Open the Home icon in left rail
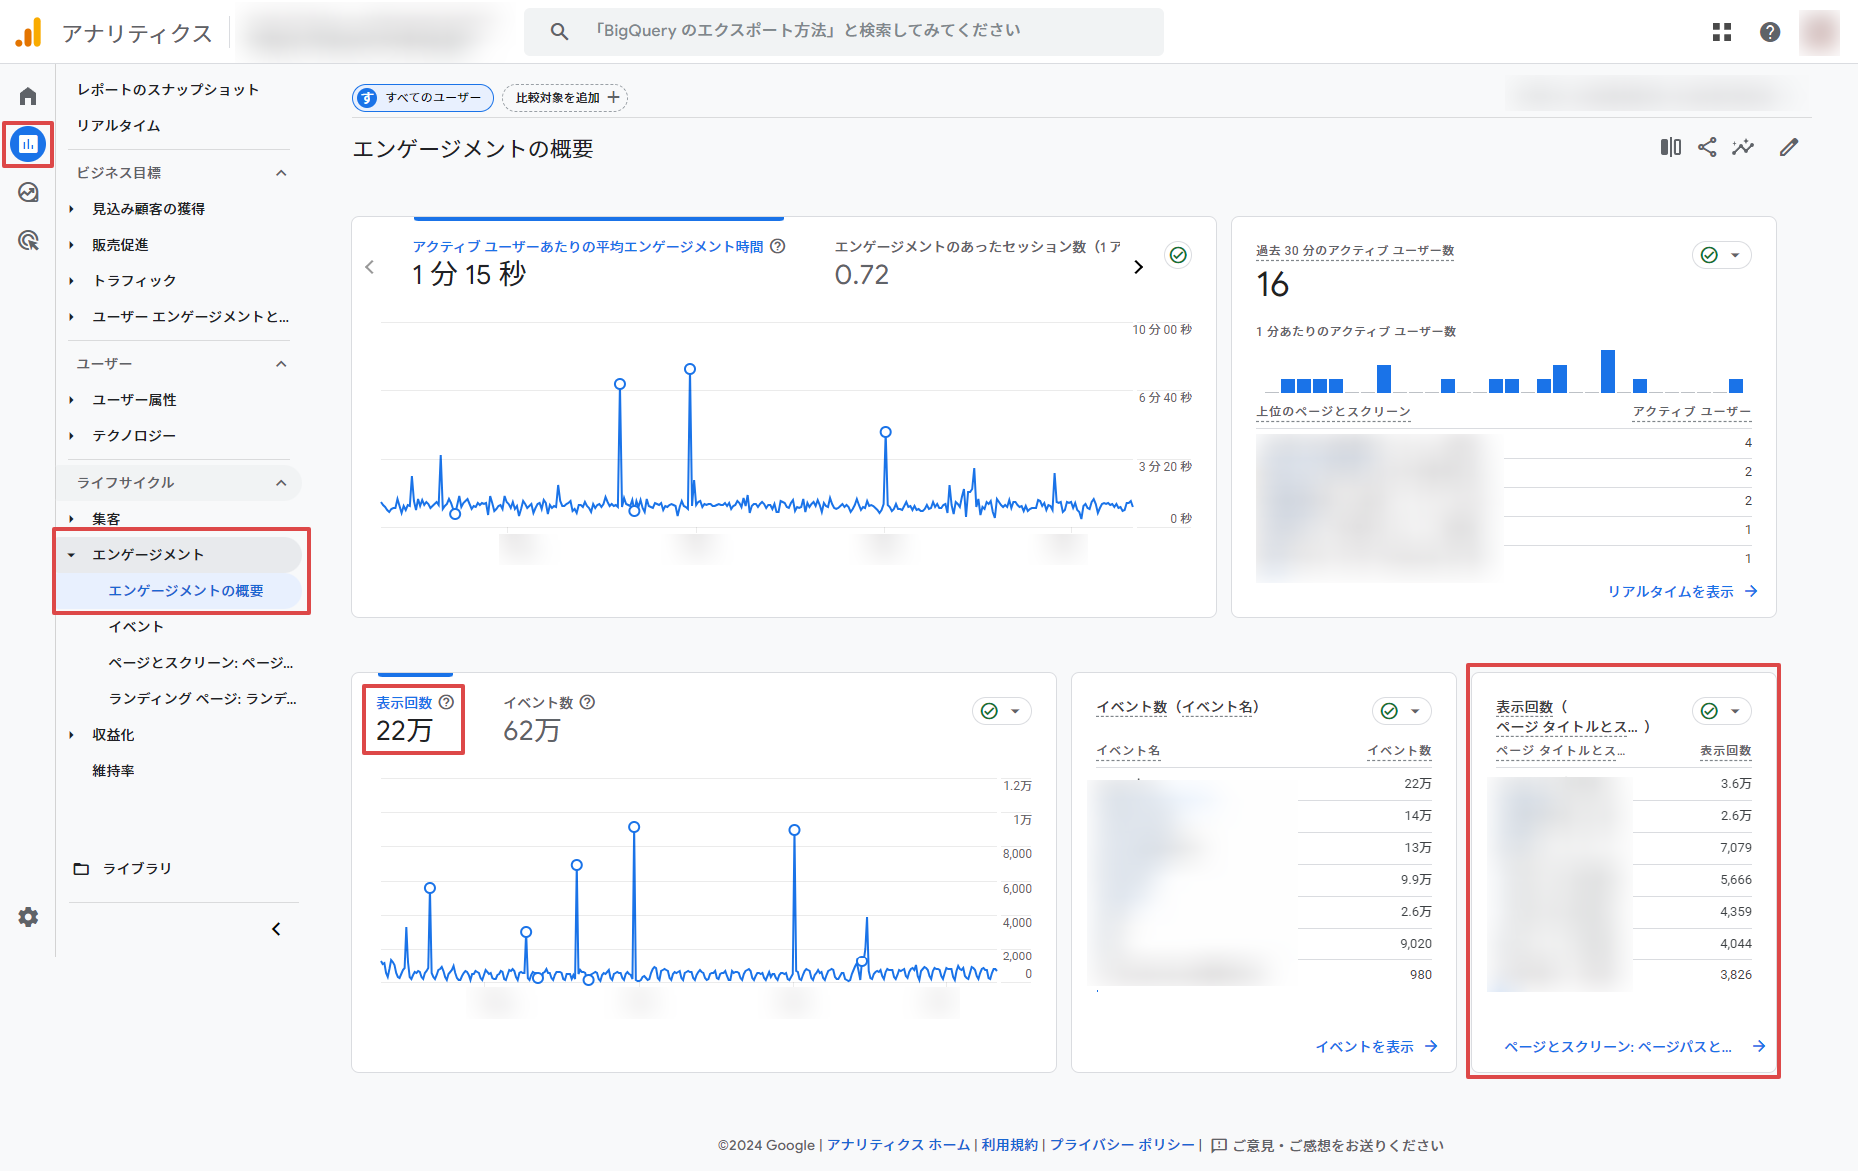 click(x=28, y=96)
